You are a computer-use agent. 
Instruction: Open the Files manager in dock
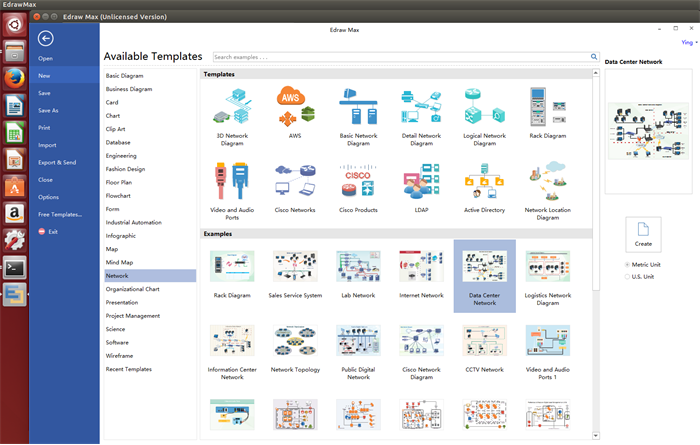[15, 51]
